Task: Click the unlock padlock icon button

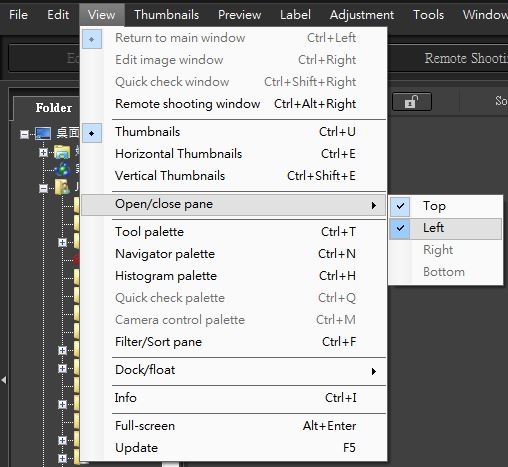Action: click(x=412, y=102)
